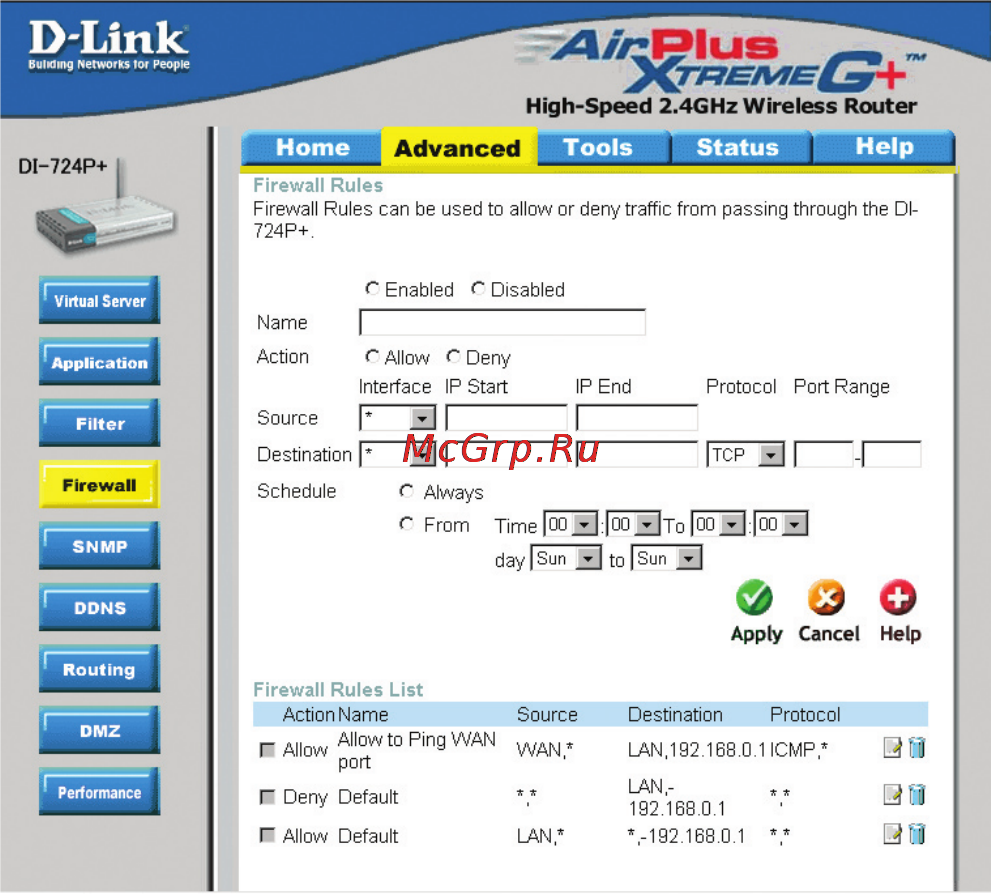Open the Virtual Server page
This screenshot has width=991, height=894.
pyautogui.click(x=99, y=300)
